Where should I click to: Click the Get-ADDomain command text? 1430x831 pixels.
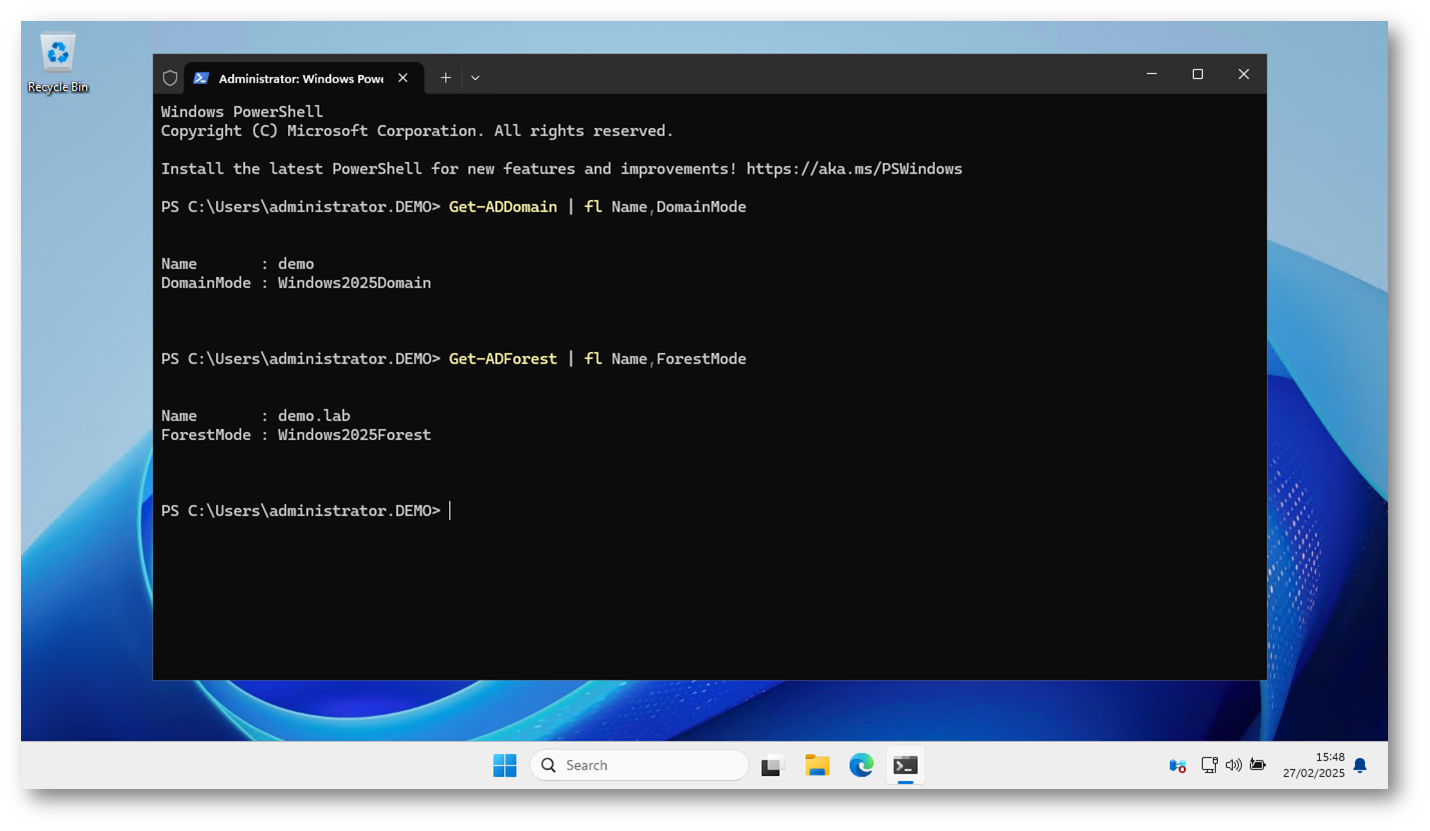pos(503,207)
